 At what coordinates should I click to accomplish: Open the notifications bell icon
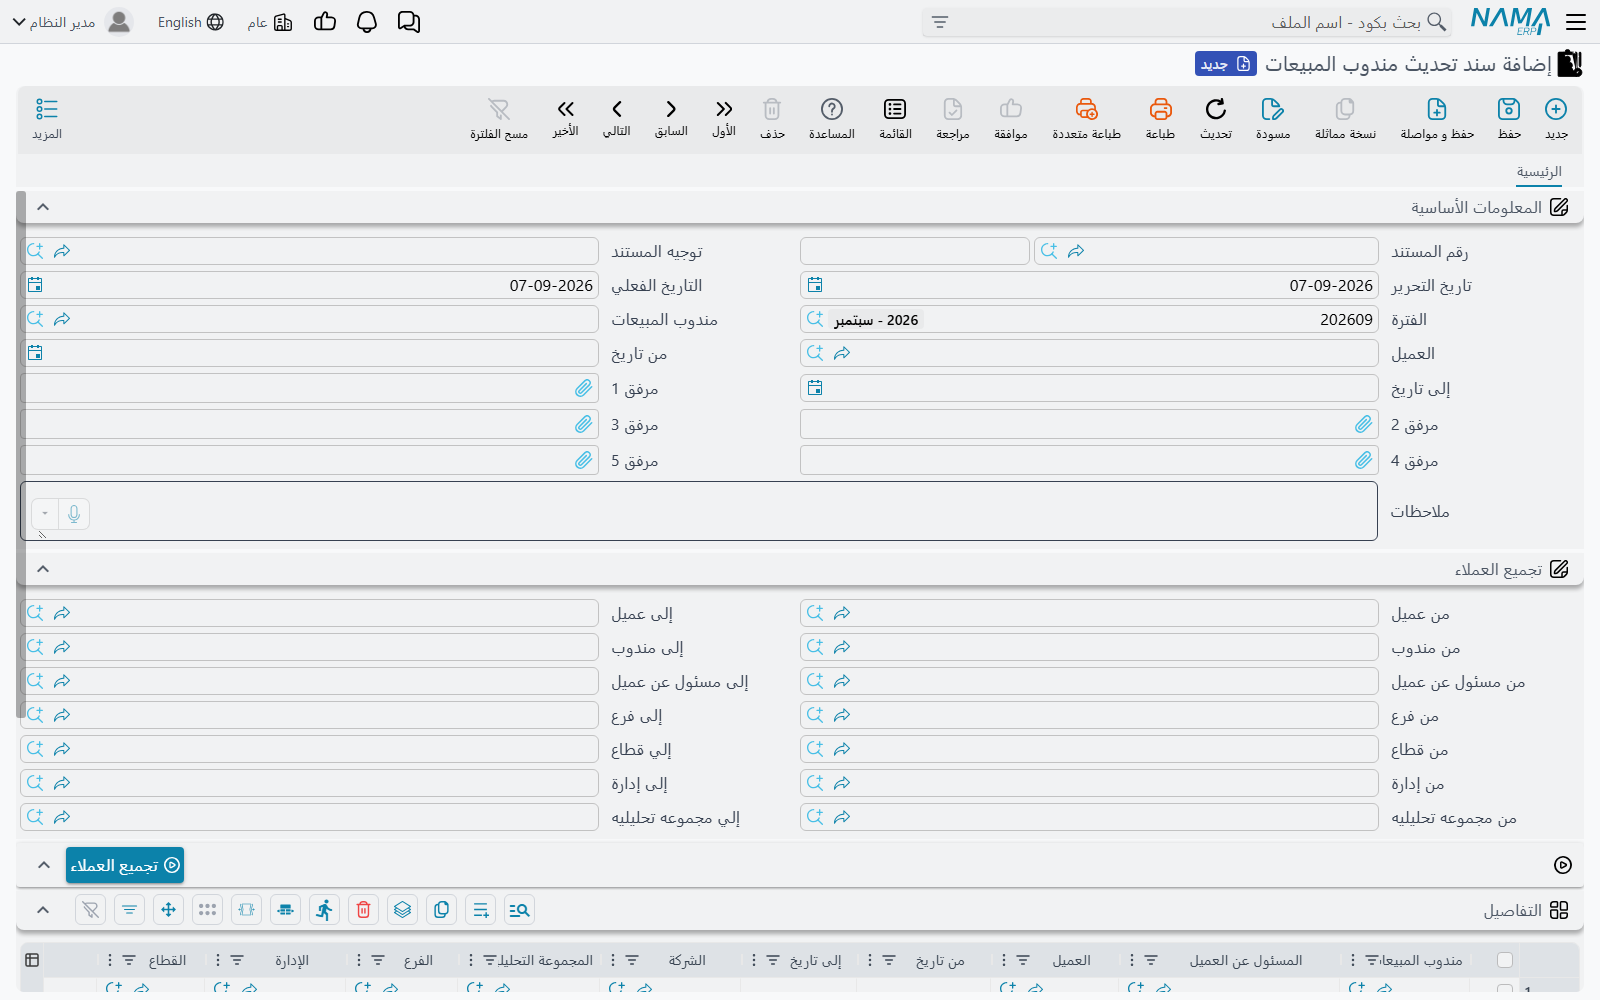[367, 22]
